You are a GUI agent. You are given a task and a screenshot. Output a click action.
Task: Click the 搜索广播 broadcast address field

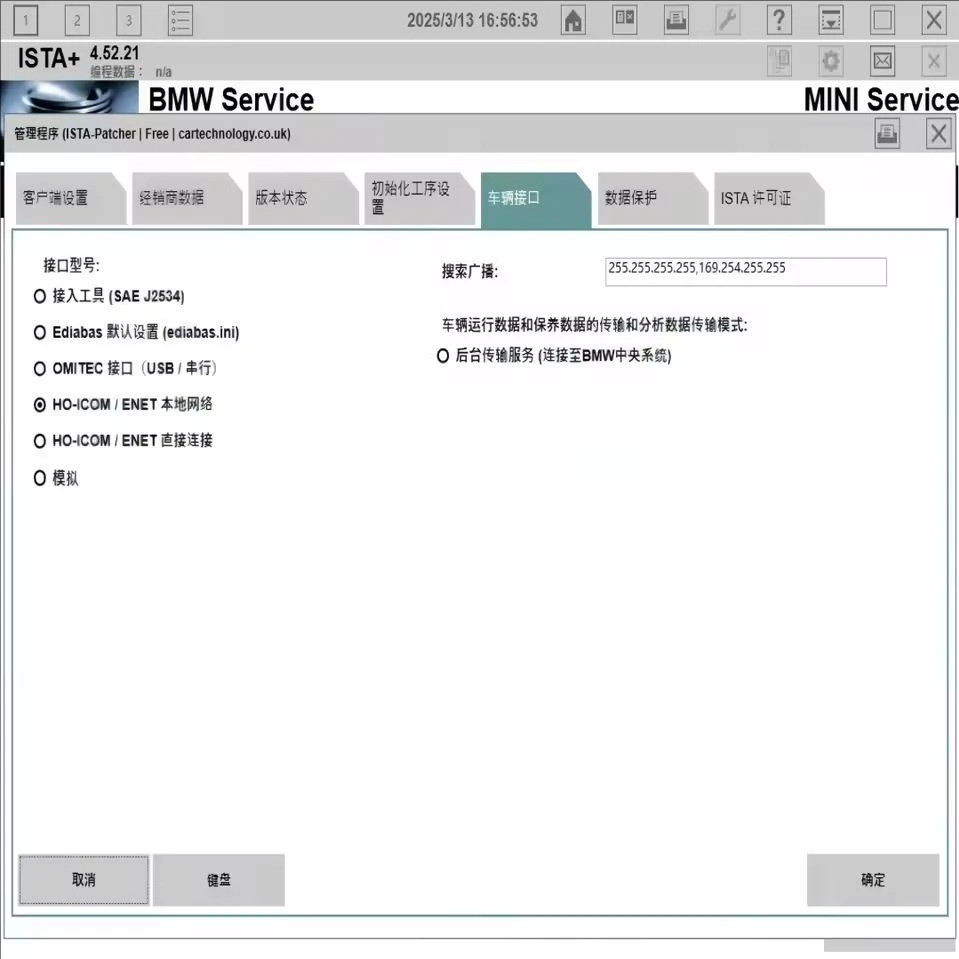(744, 271)
